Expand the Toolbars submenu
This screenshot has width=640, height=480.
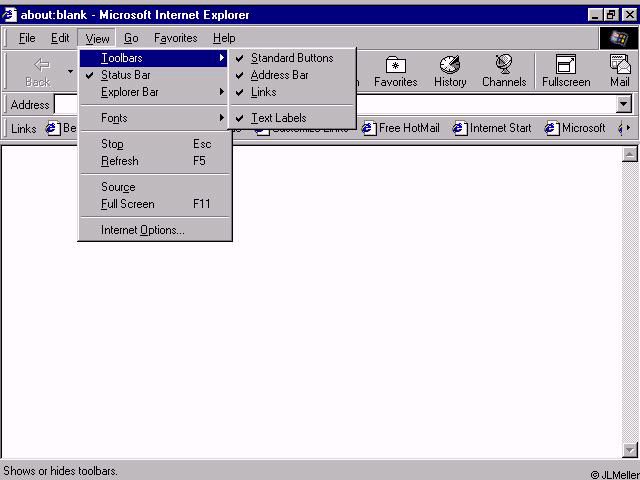pos(154,58)
